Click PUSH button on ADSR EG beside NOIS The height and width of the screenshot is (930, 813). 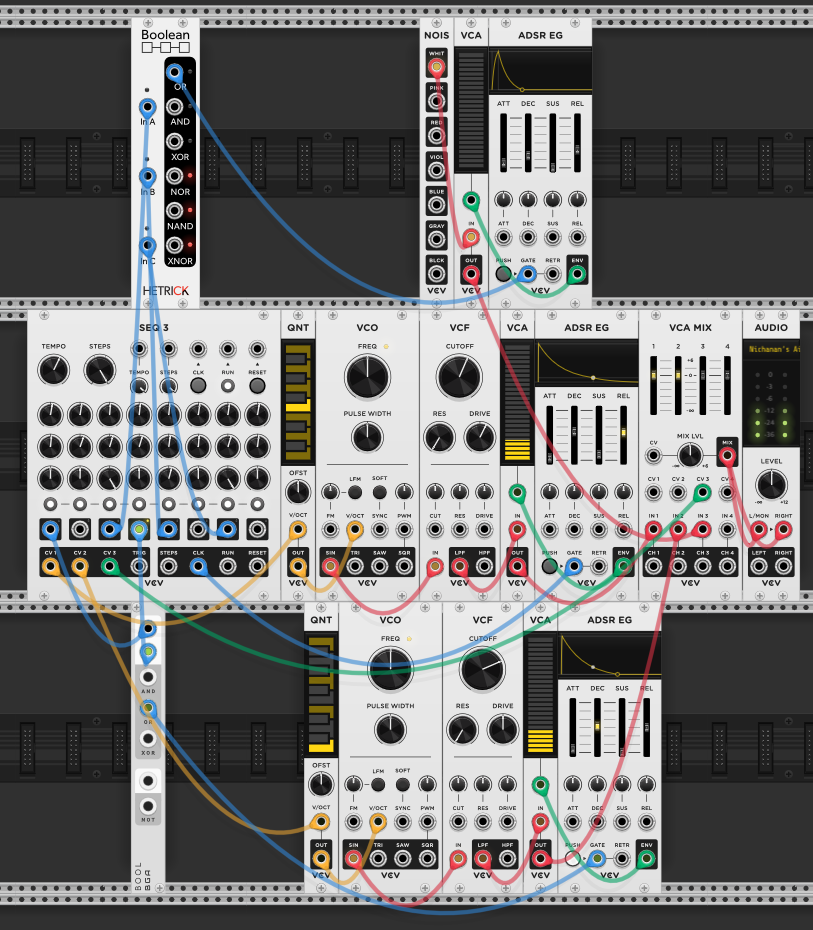[x=503, y=274]
